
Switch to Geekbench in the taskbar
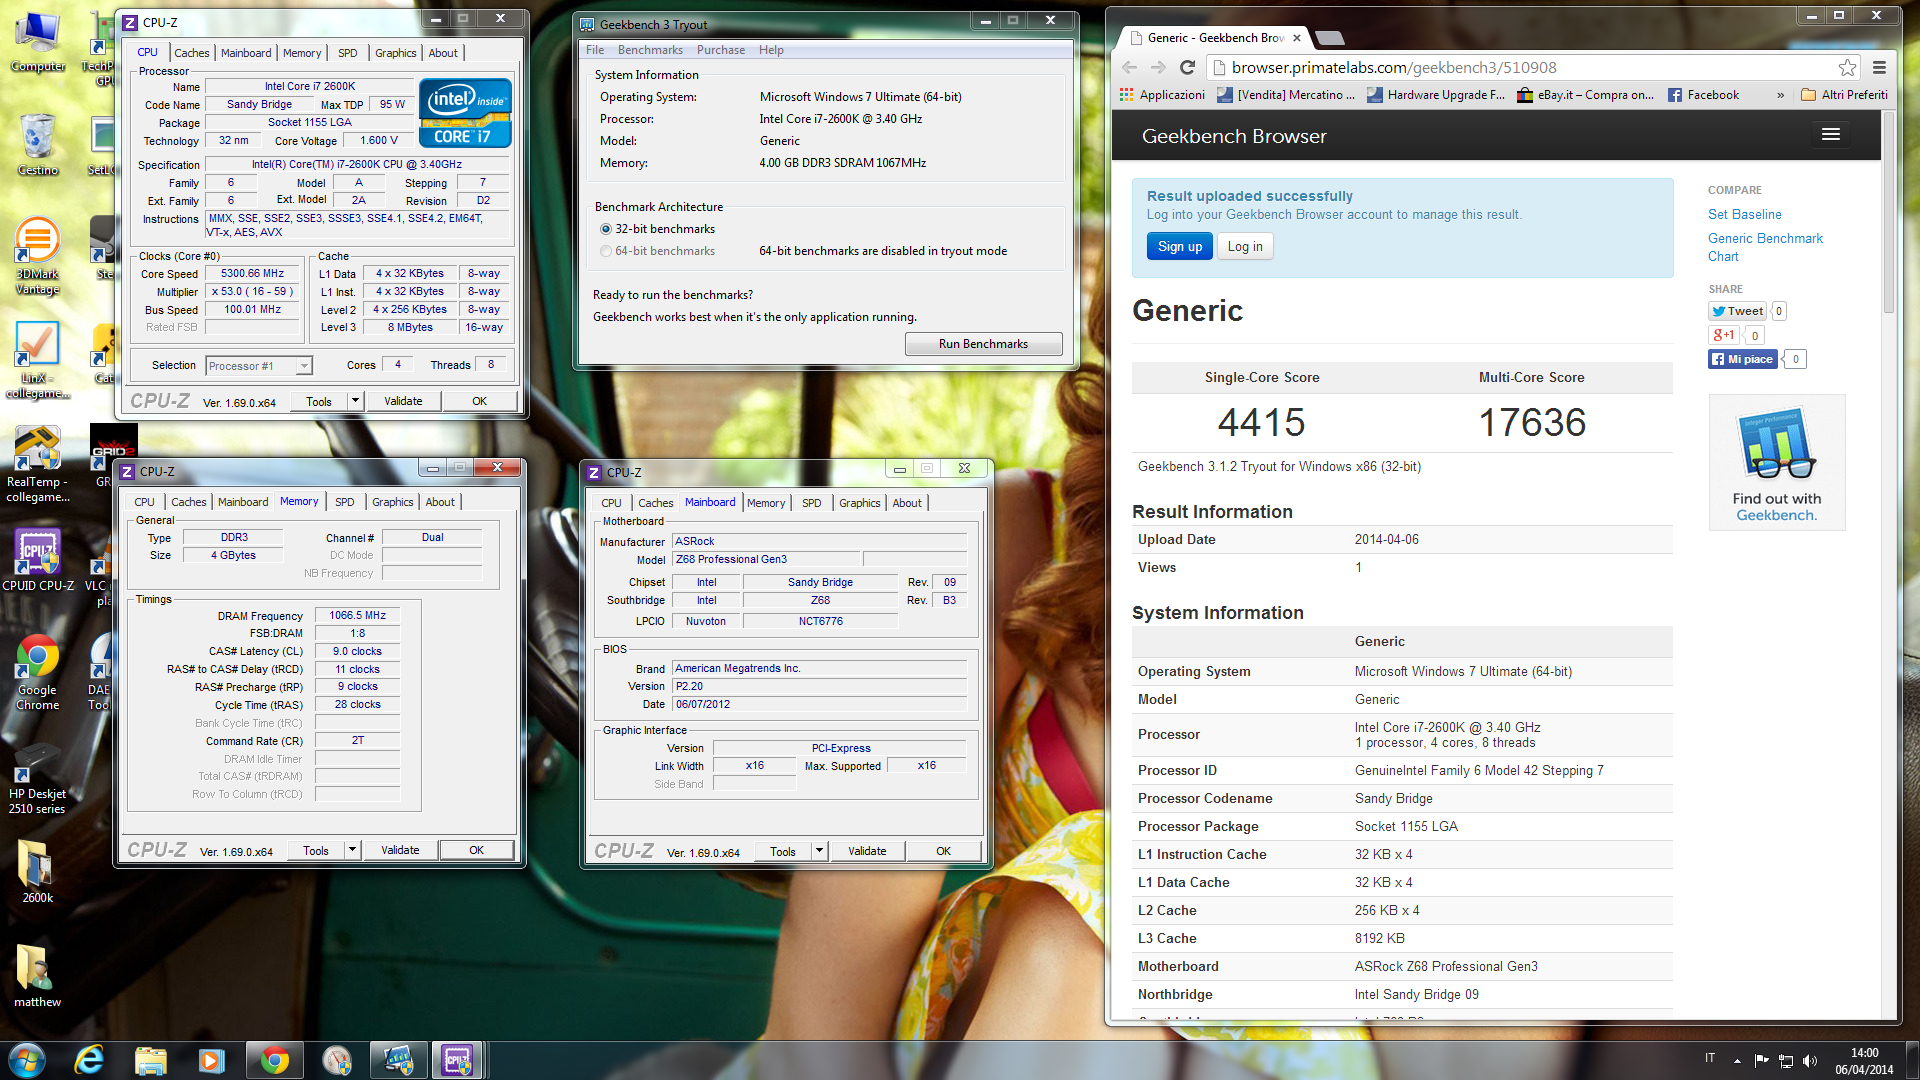398,1060
